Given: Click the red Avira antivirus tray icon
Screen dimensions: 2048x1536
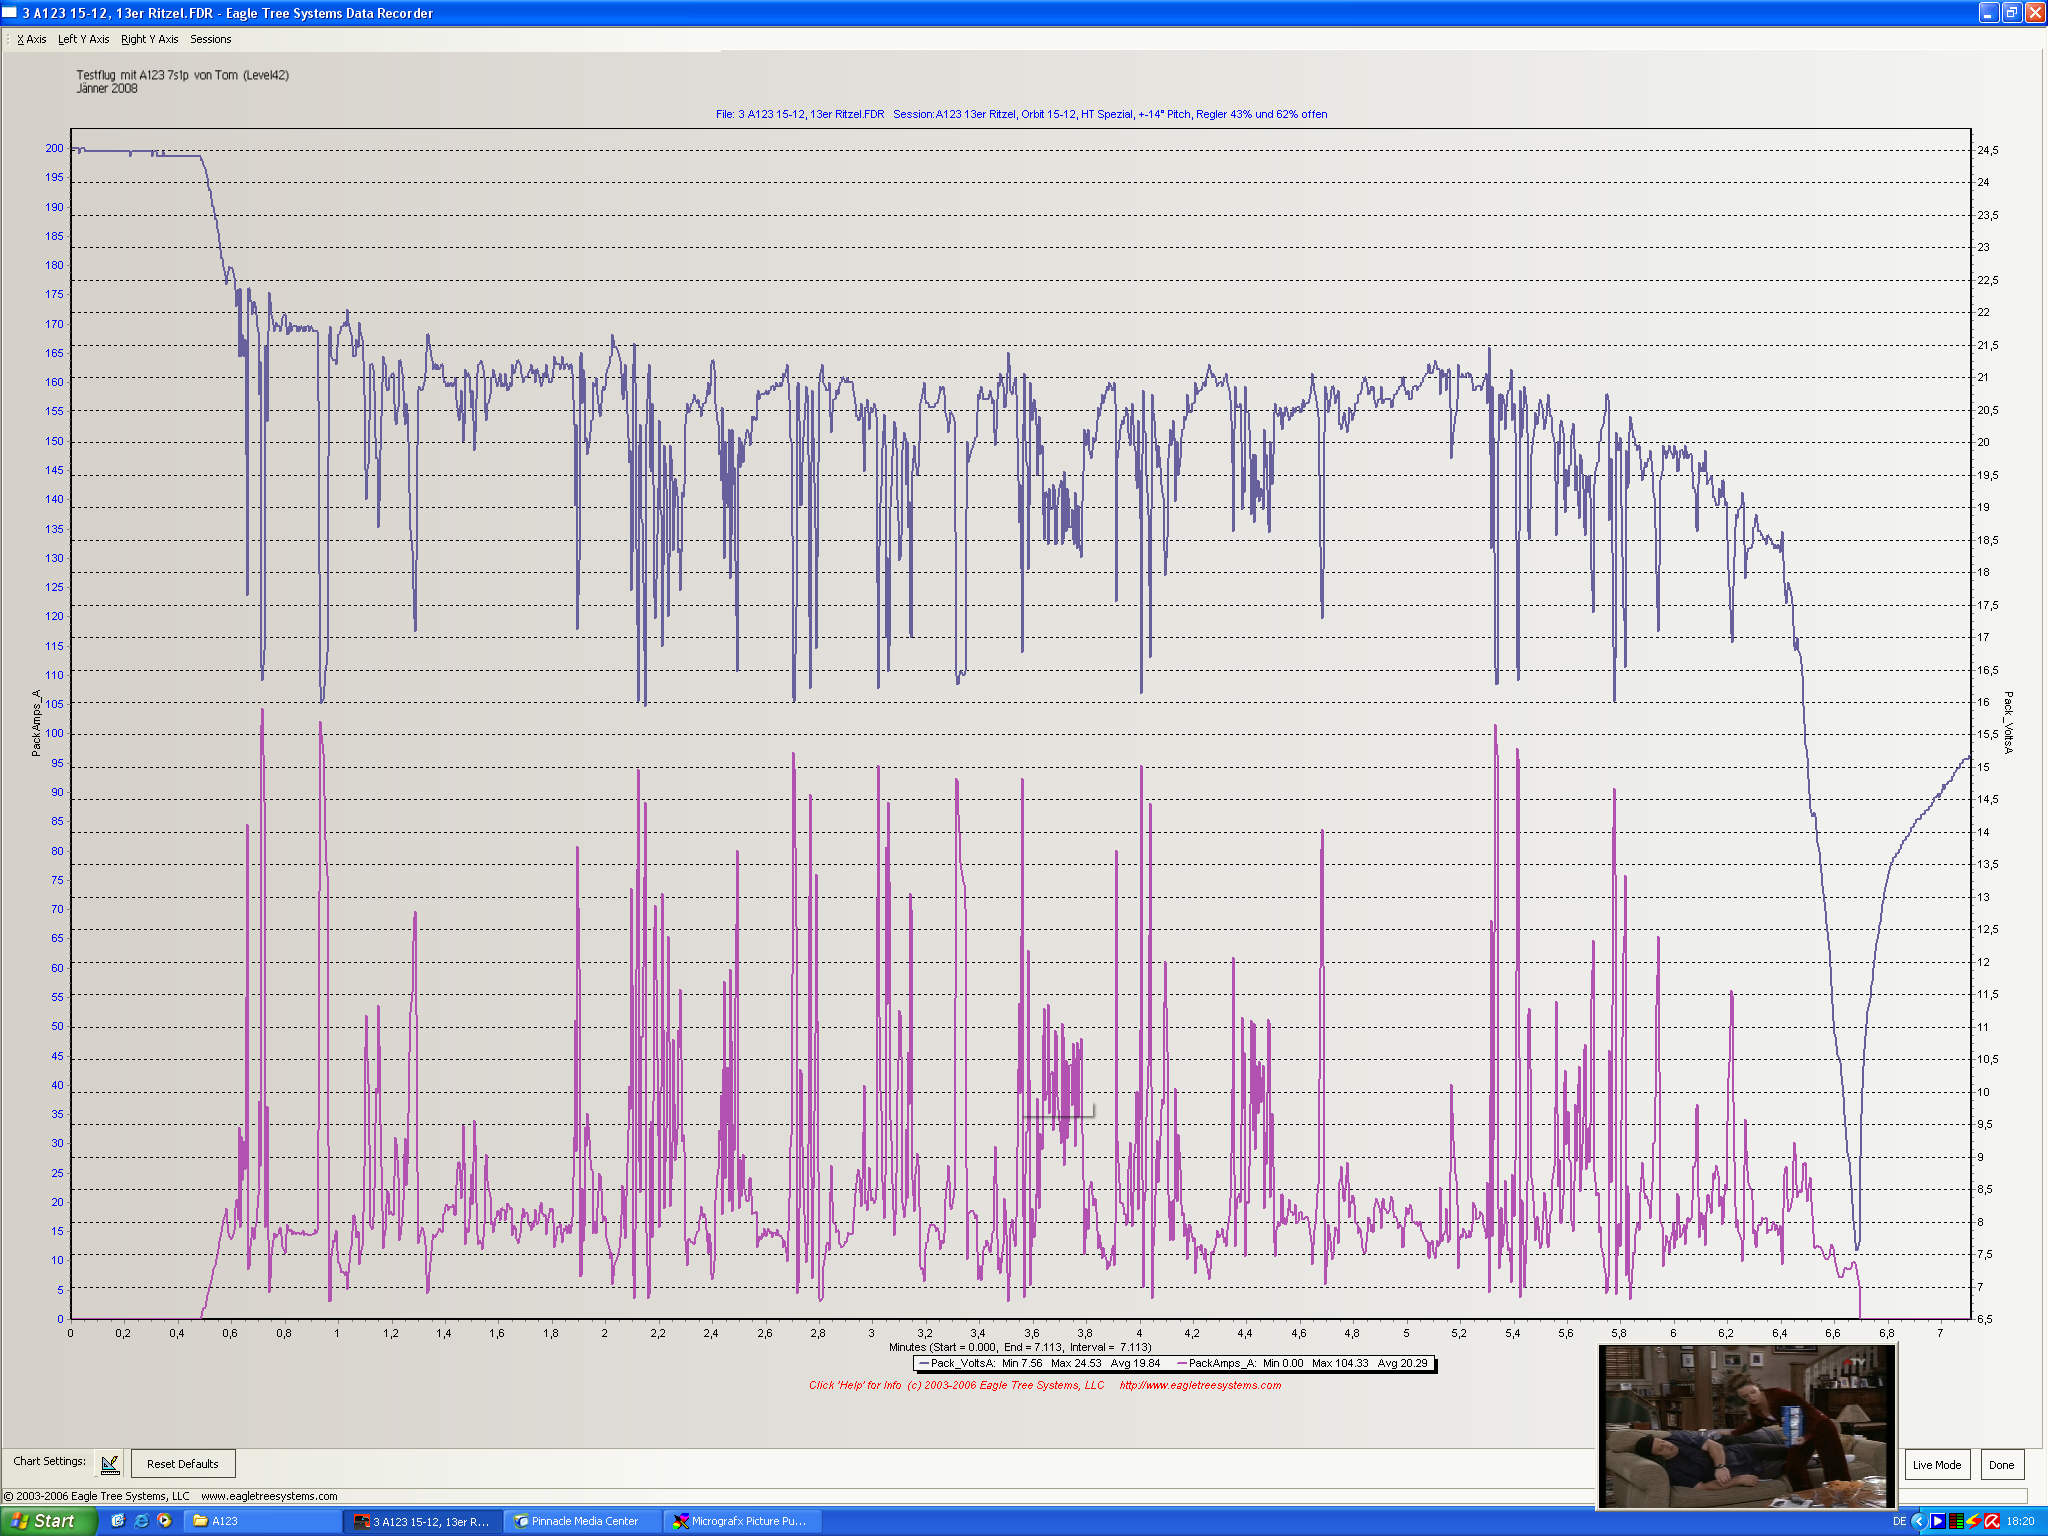Looking at the screenshot, I should tap(1992, 1521).
